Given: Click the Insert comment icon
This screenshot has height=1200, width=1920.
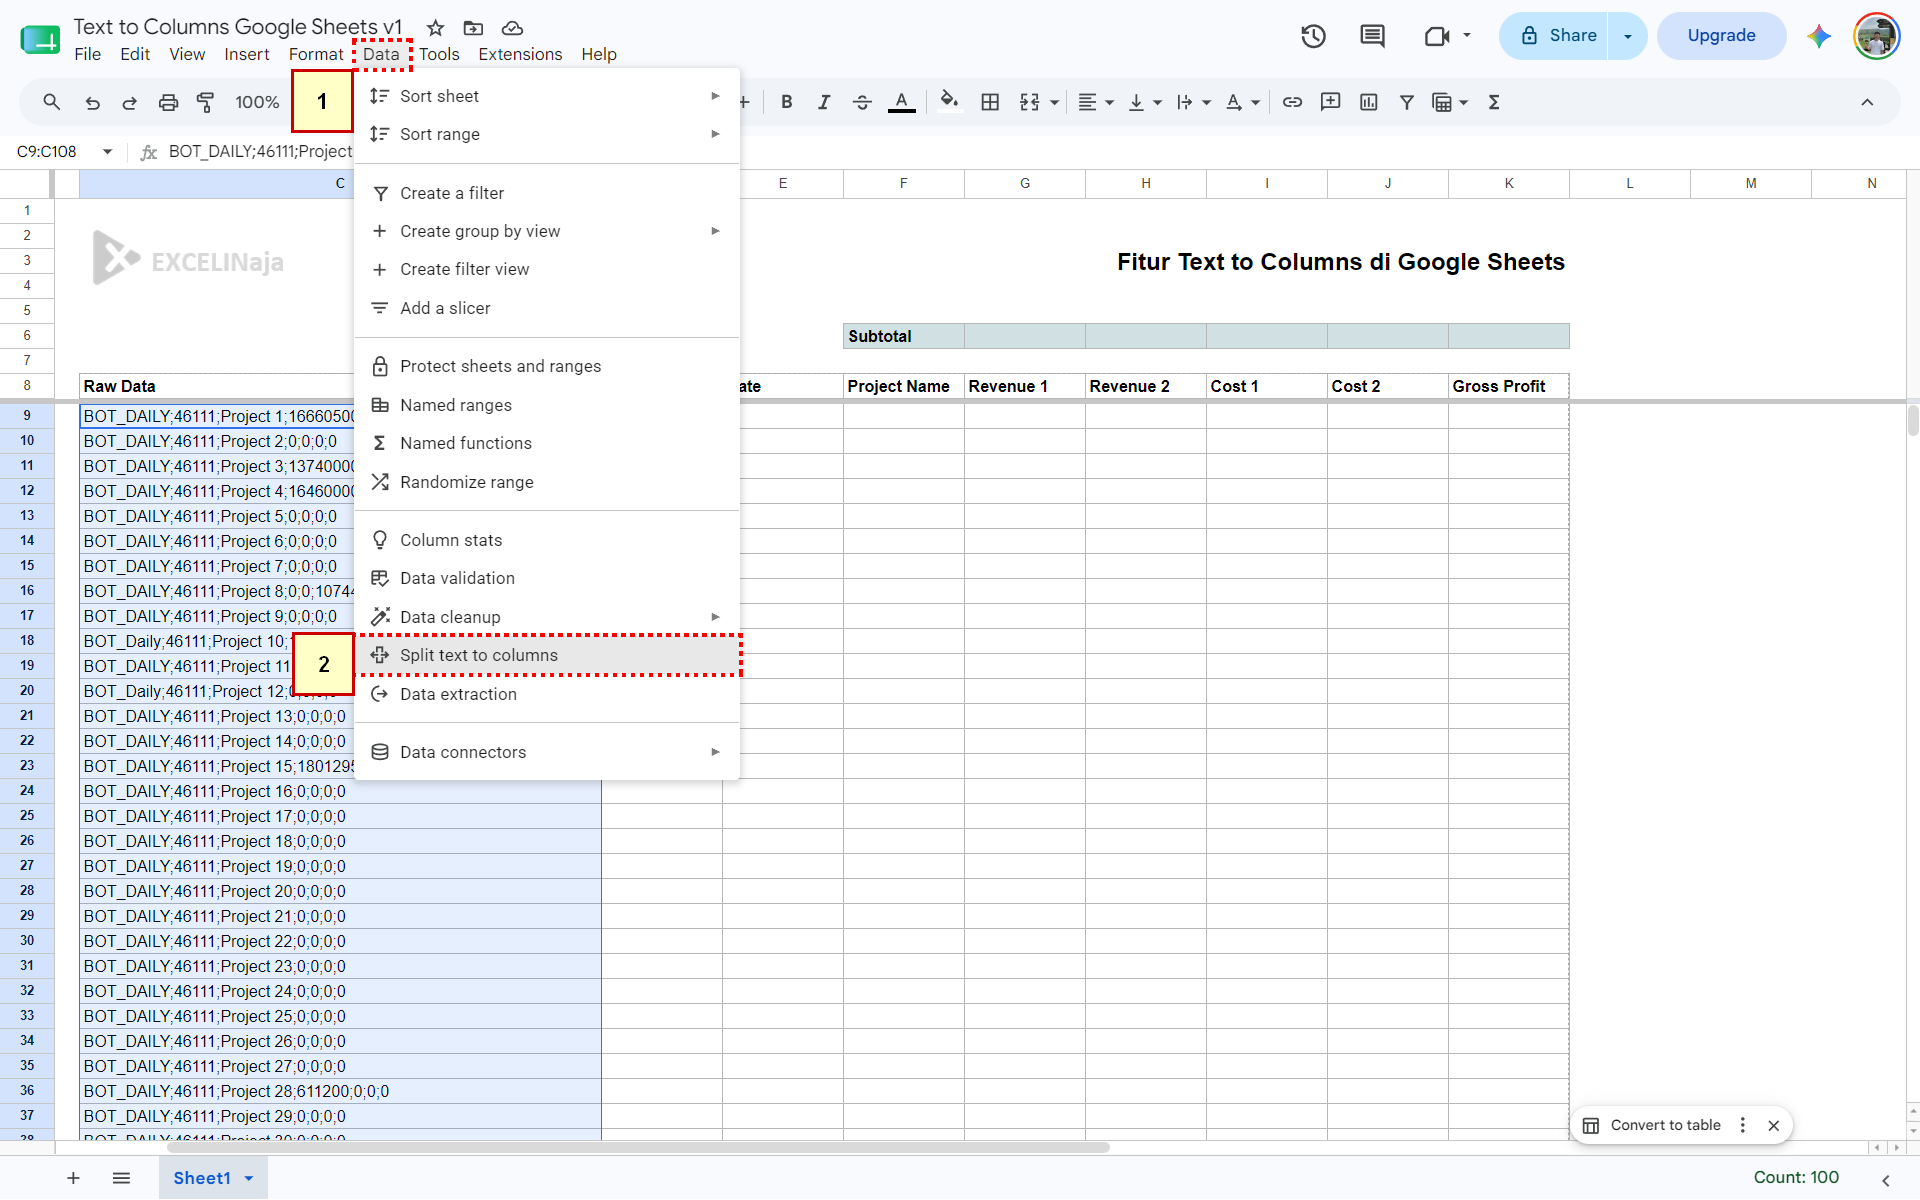Looking at the screenshot, I should click(x=1330, y=102).
